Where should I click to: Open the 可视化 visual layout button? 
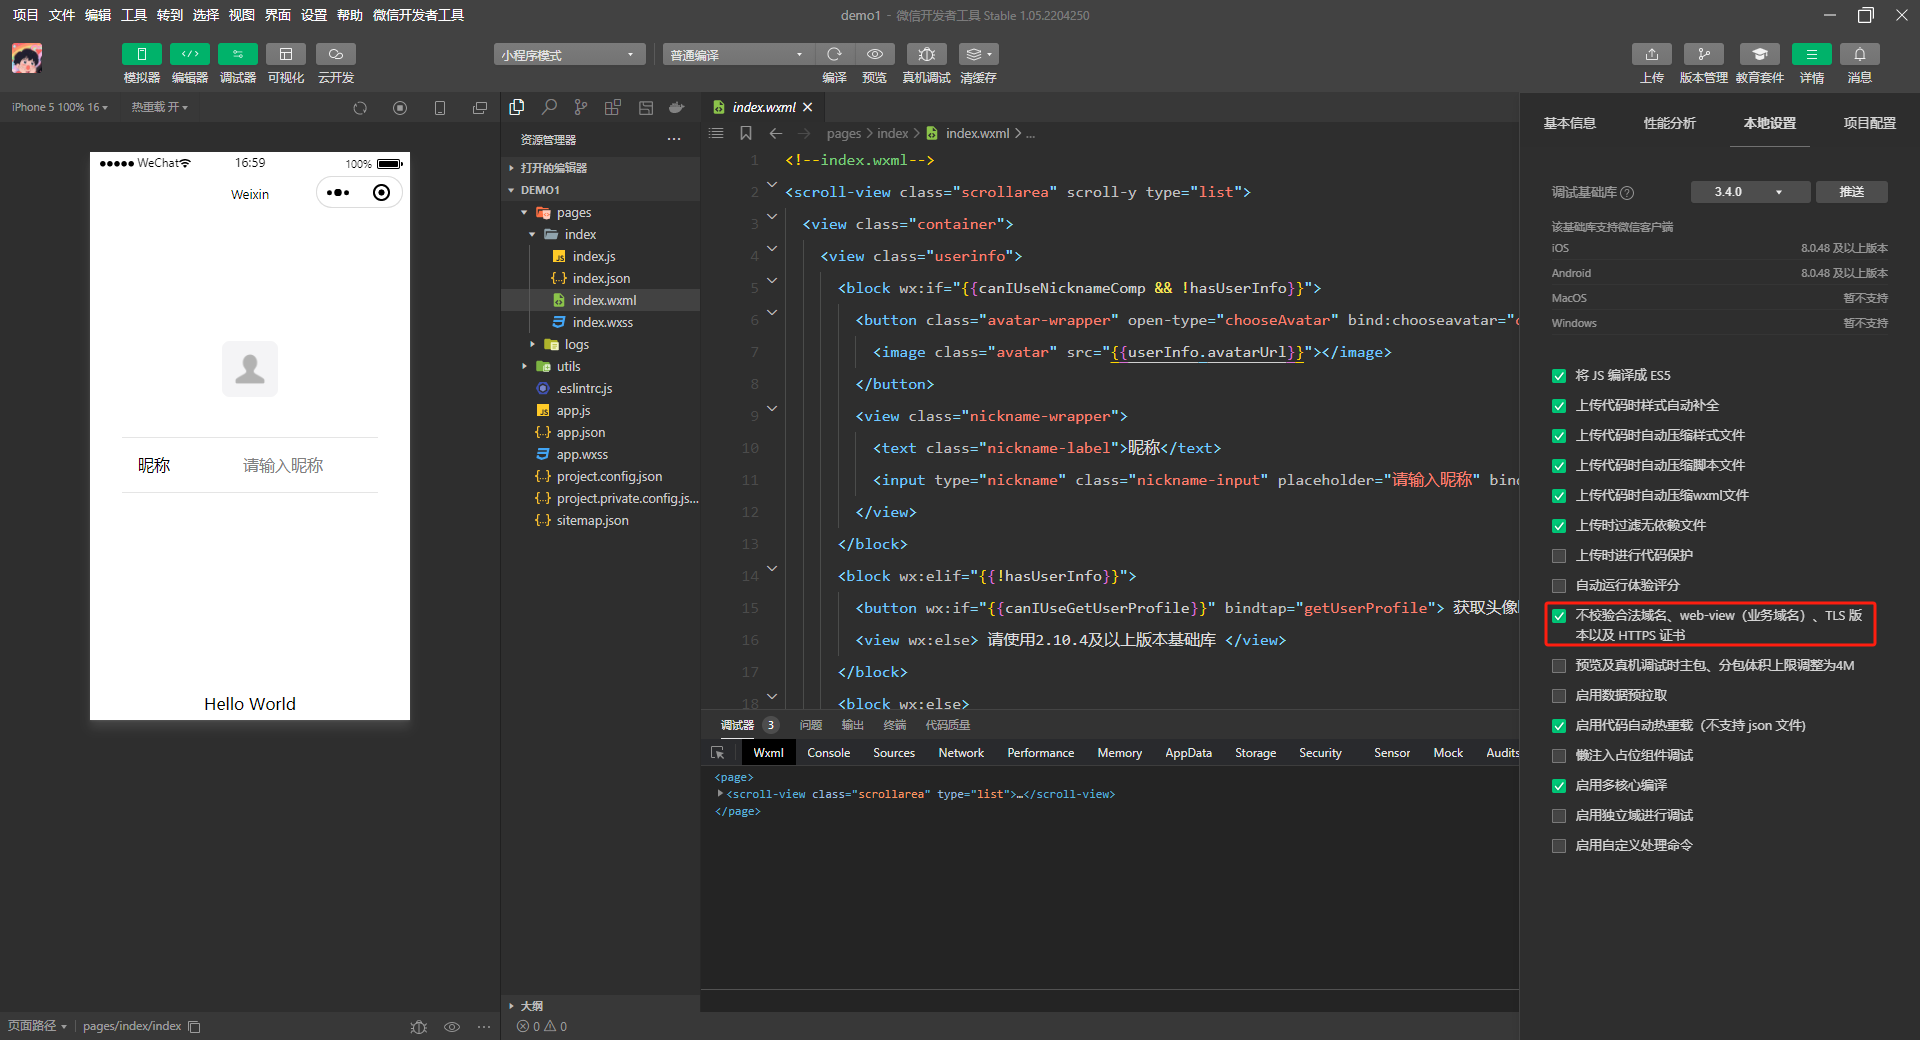[285, 54]
